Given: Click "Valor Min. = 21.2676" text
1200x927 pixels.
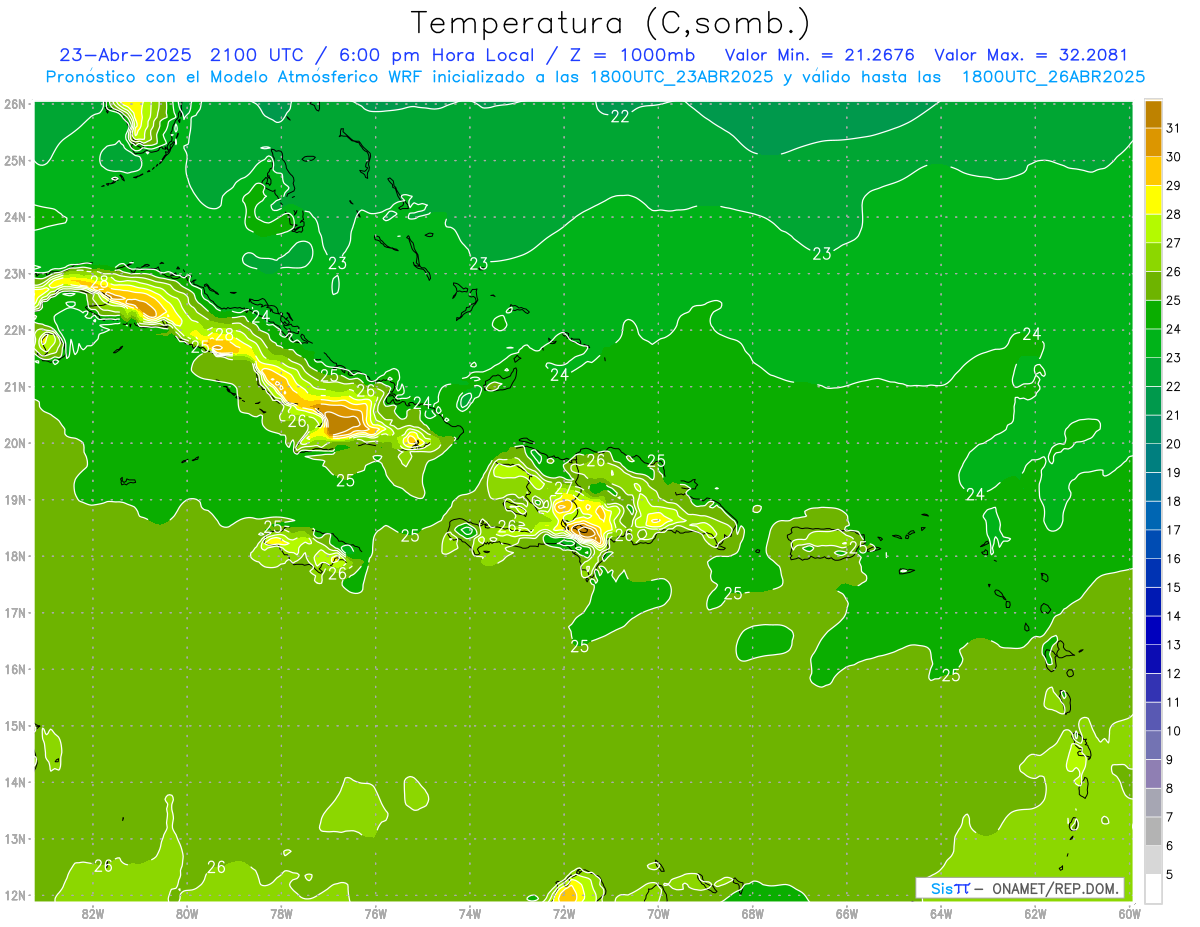Looking at the screenshot, I should point(819,55).
